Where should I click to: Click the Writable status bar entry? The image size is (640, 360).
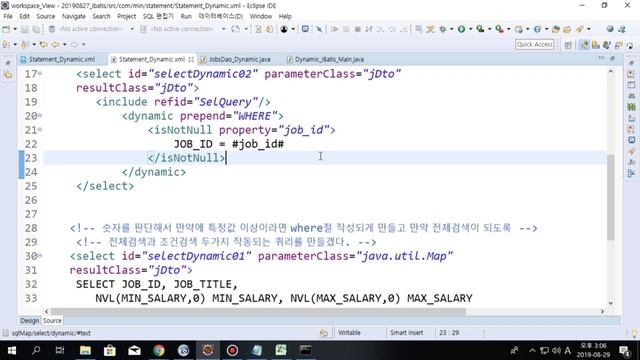(x=349, y=333)
